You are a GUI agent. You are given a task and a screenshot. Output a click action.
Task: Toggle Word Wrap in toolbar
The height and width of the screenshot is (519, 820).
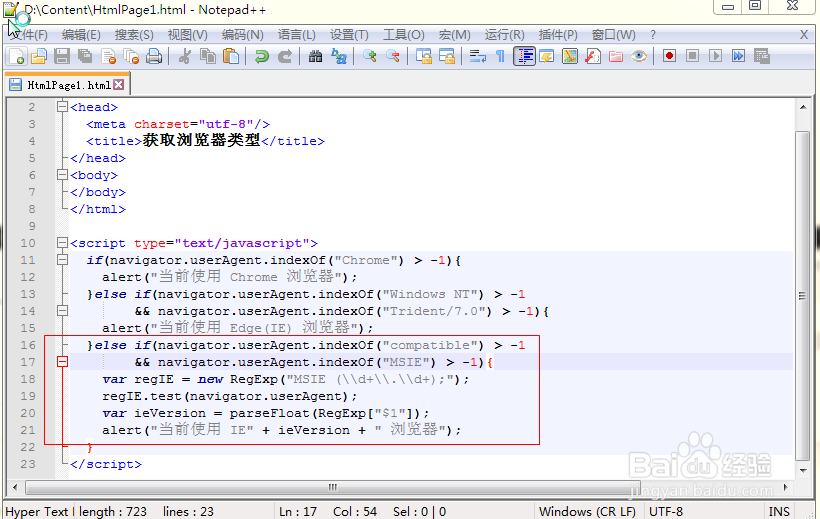pos(477,56)
